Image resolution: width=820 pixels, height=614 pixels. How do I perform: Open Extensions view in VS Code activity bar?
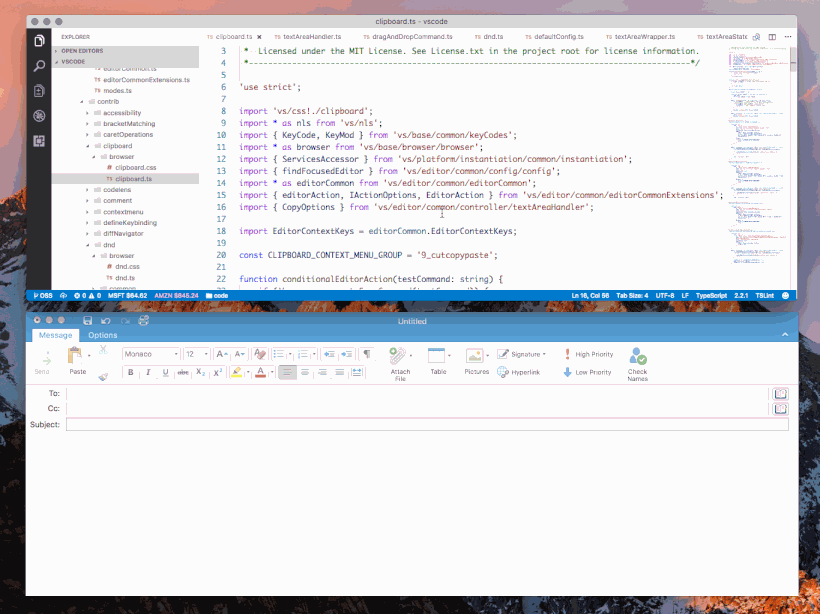pos(39,141)
